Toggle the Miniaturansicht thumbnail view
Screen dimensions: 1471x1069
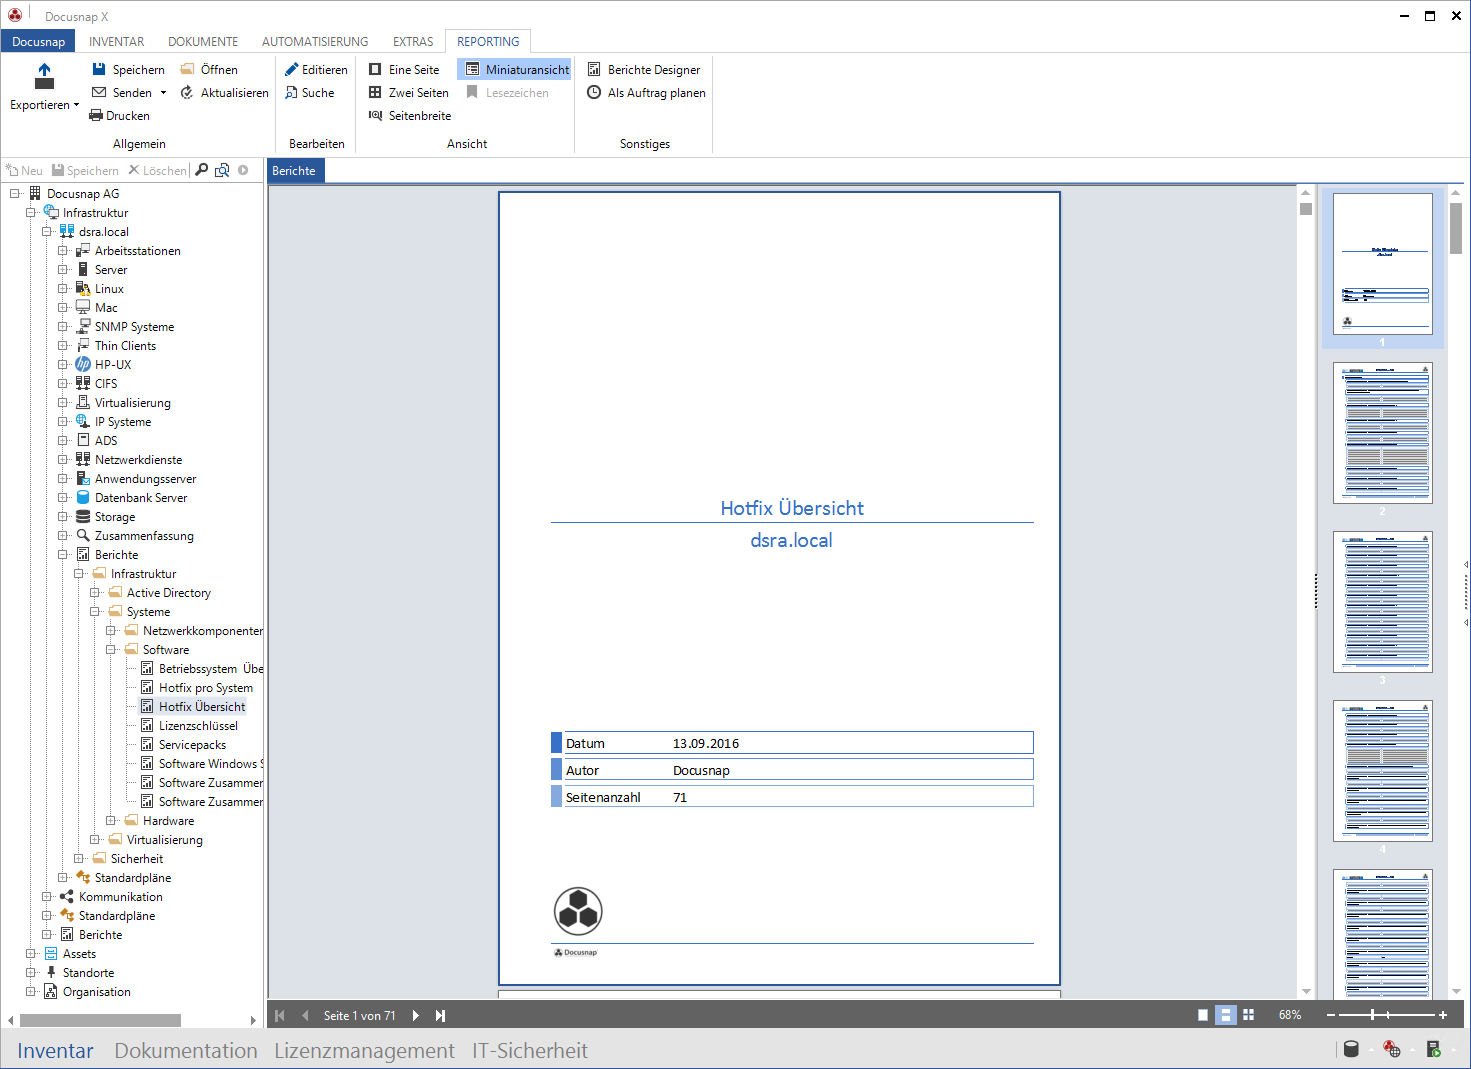coord(515,70)
